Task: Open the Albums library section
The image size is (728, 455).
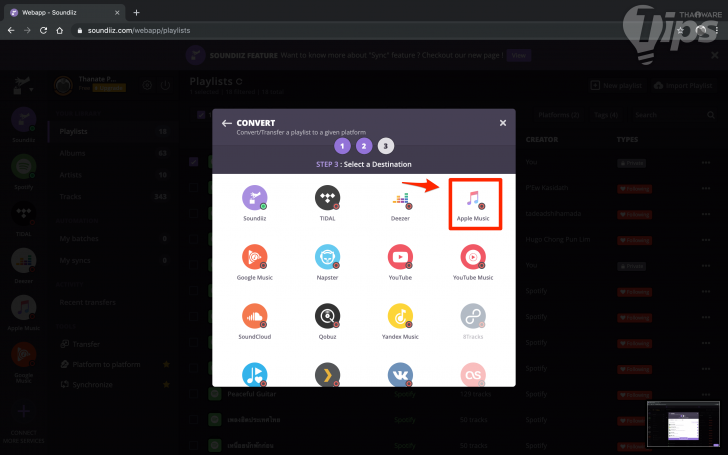Action: click(113, 153)
